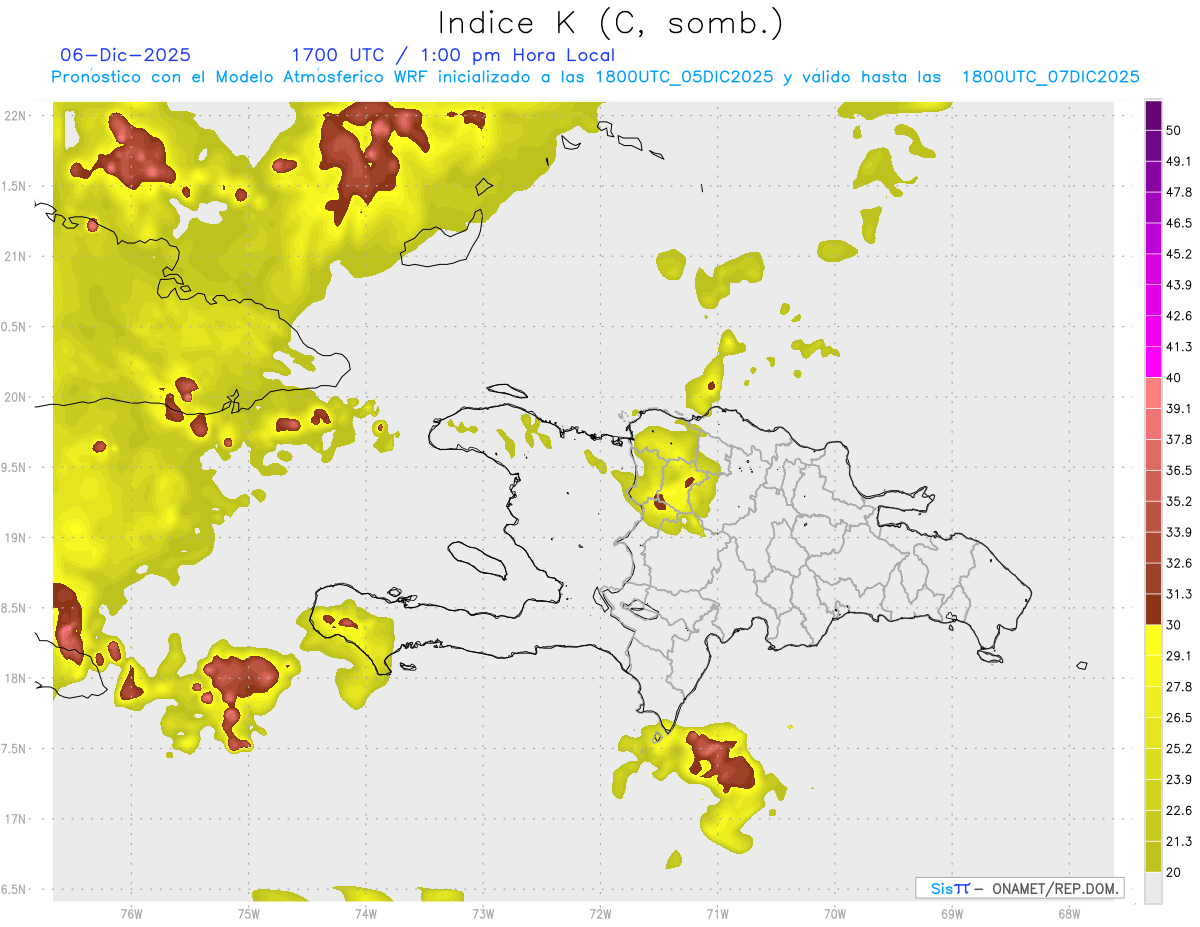Click colorbar value '27.8'

pos(1179,687)
